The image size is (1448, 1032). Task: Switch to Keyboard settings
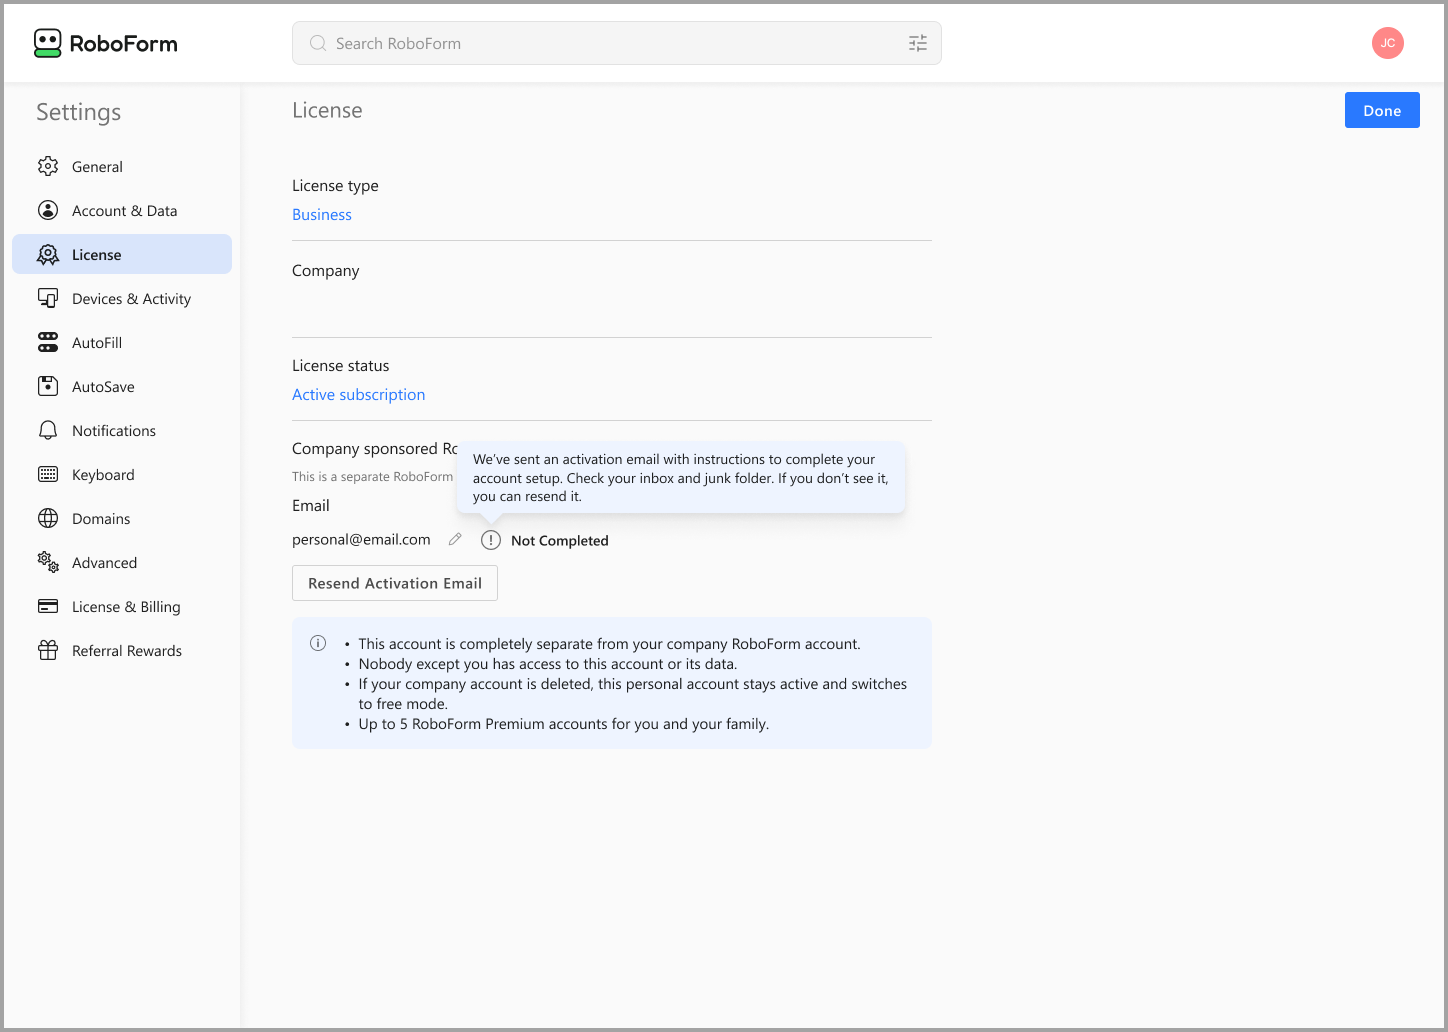103,475
